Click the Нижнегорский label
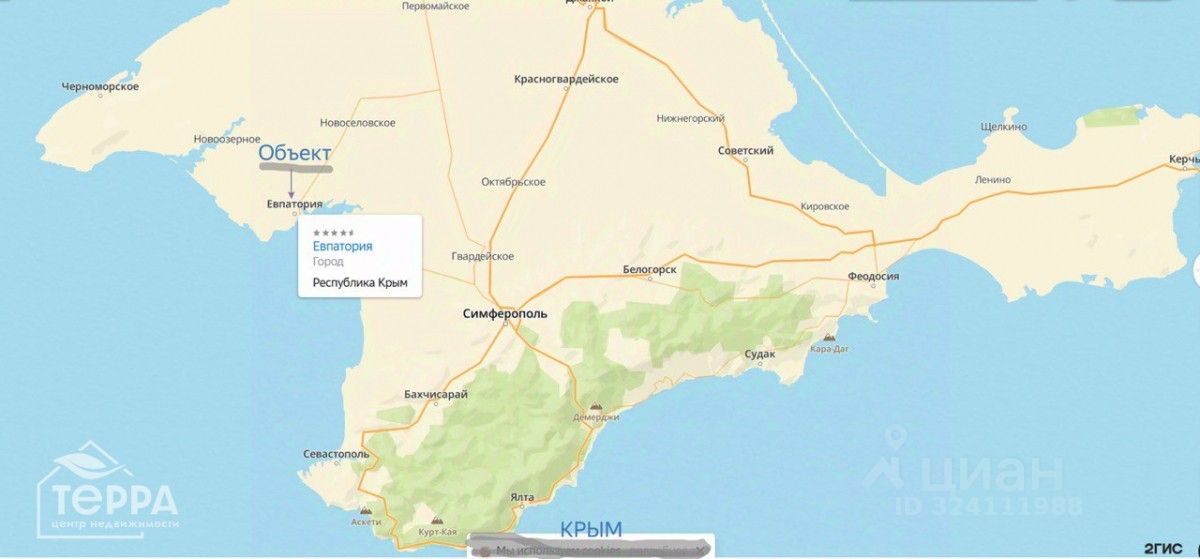 [690, 118]
